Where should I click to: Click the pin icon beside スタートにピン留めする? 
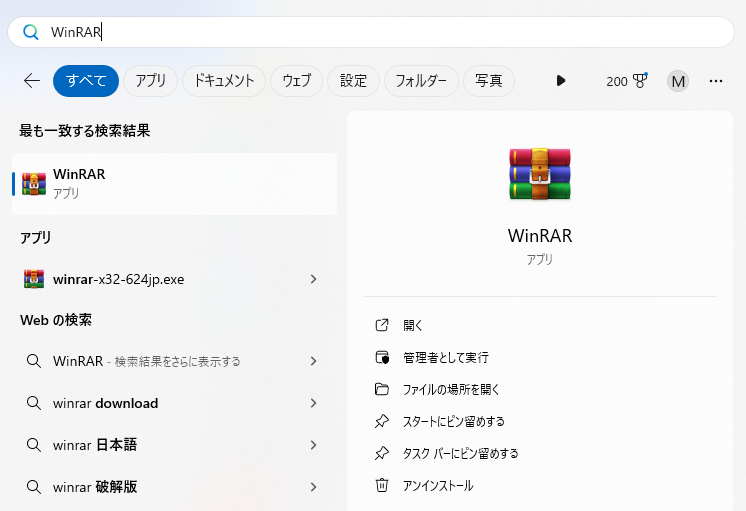pyautogui.click(x=382, y=421)
